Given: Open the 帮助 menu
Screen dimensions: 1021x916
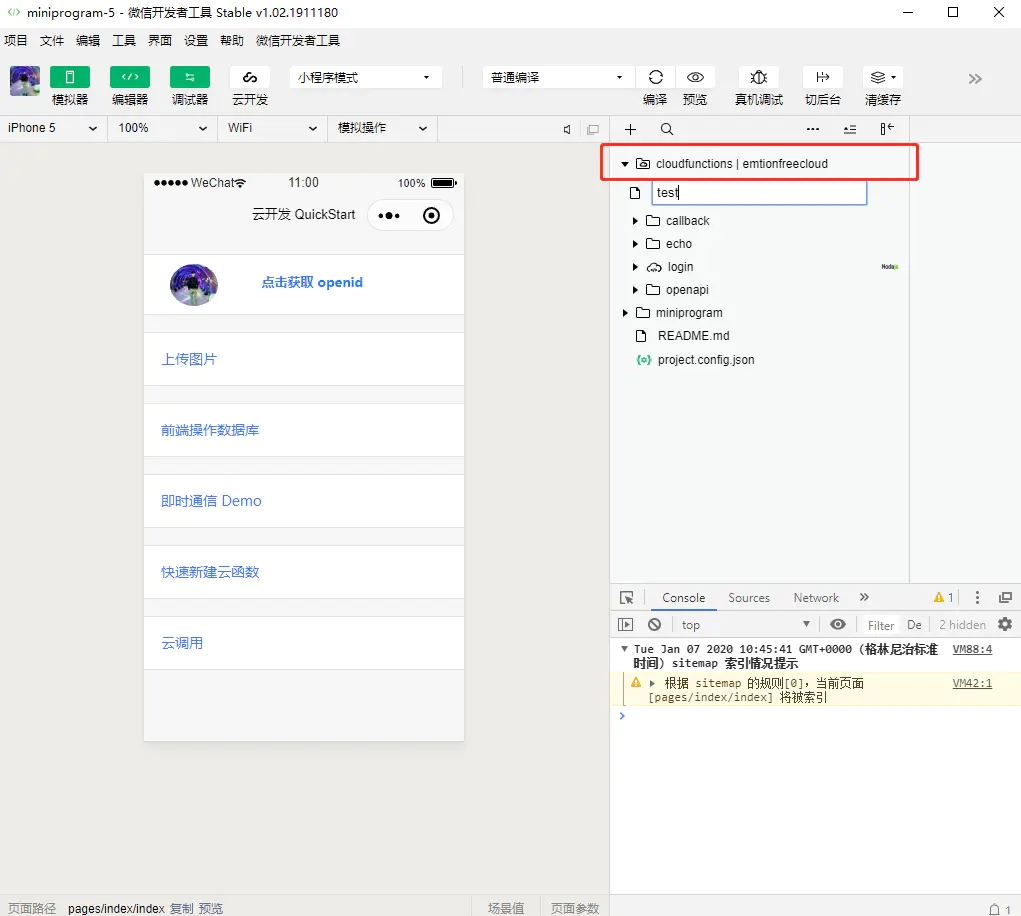Looking at the screenshot, I should (232, 40).
